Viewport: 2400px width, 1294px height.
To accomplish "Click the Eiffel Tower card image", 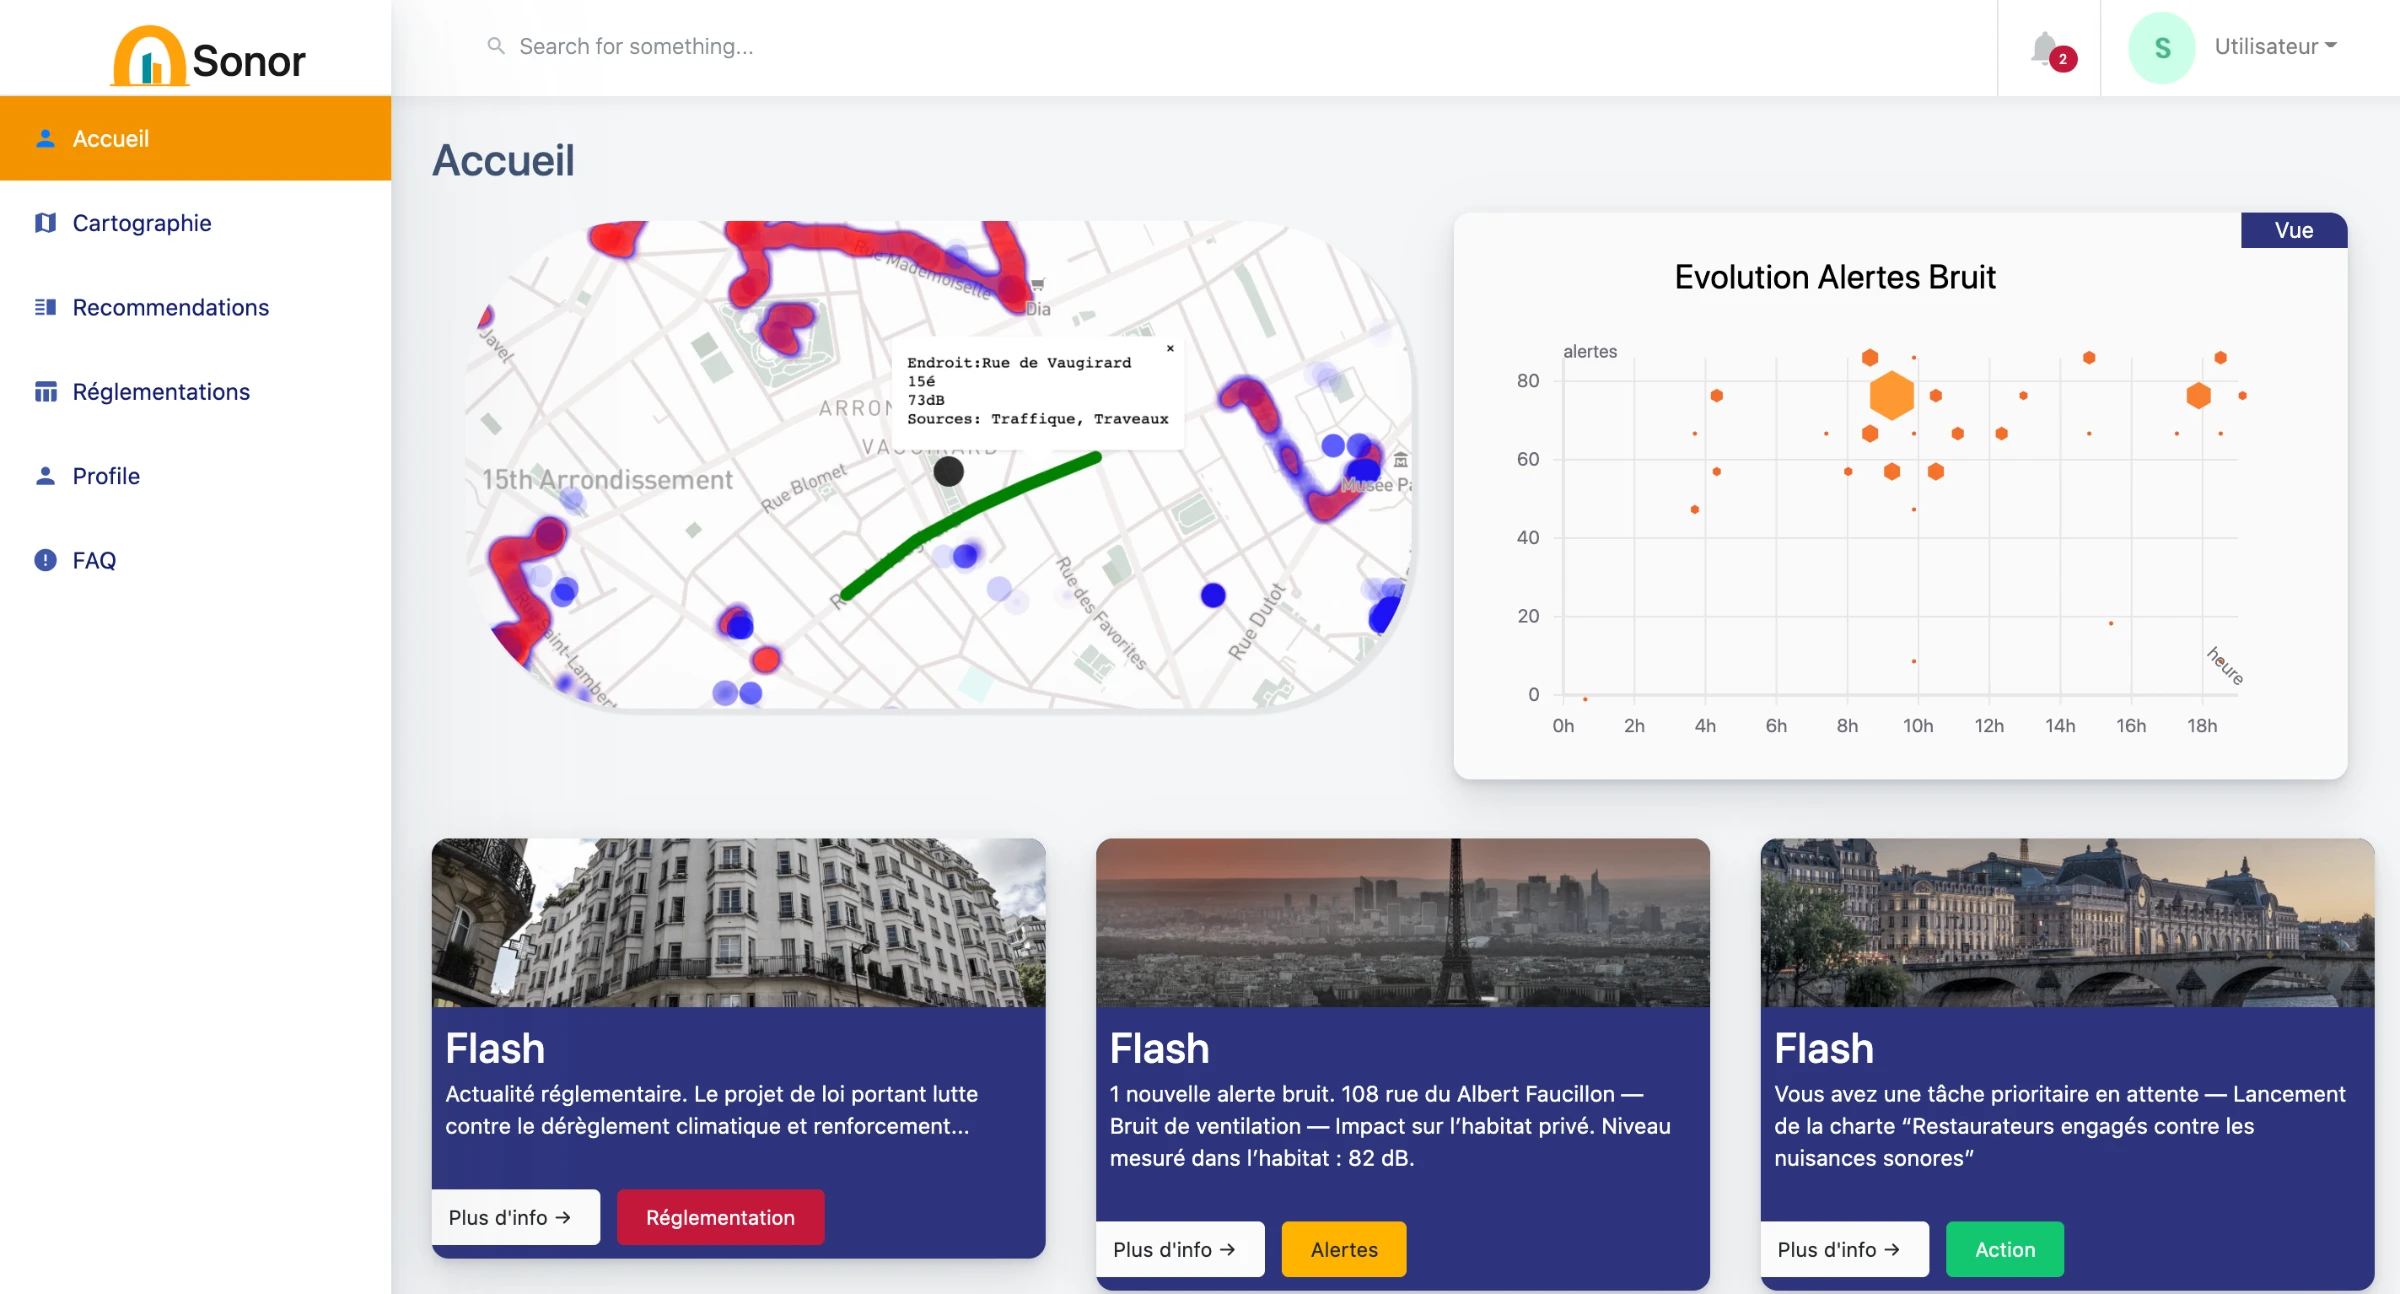I will click(x=1402, y=922).
